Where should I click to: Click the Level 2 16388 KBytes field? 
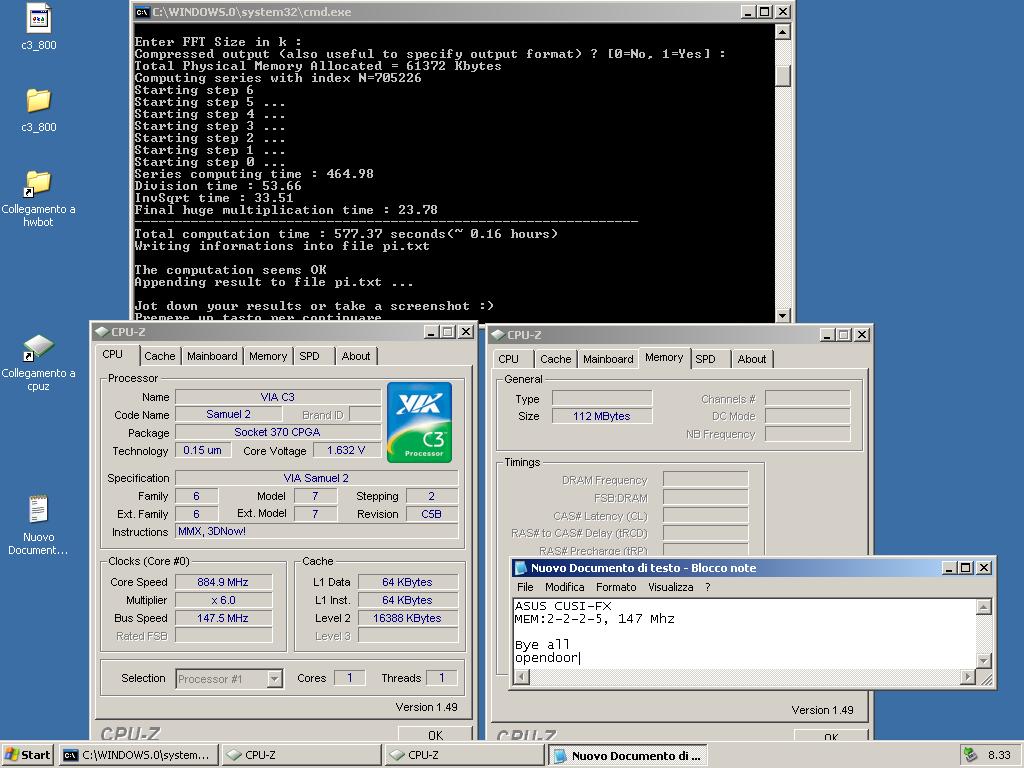tap(408, 618)
